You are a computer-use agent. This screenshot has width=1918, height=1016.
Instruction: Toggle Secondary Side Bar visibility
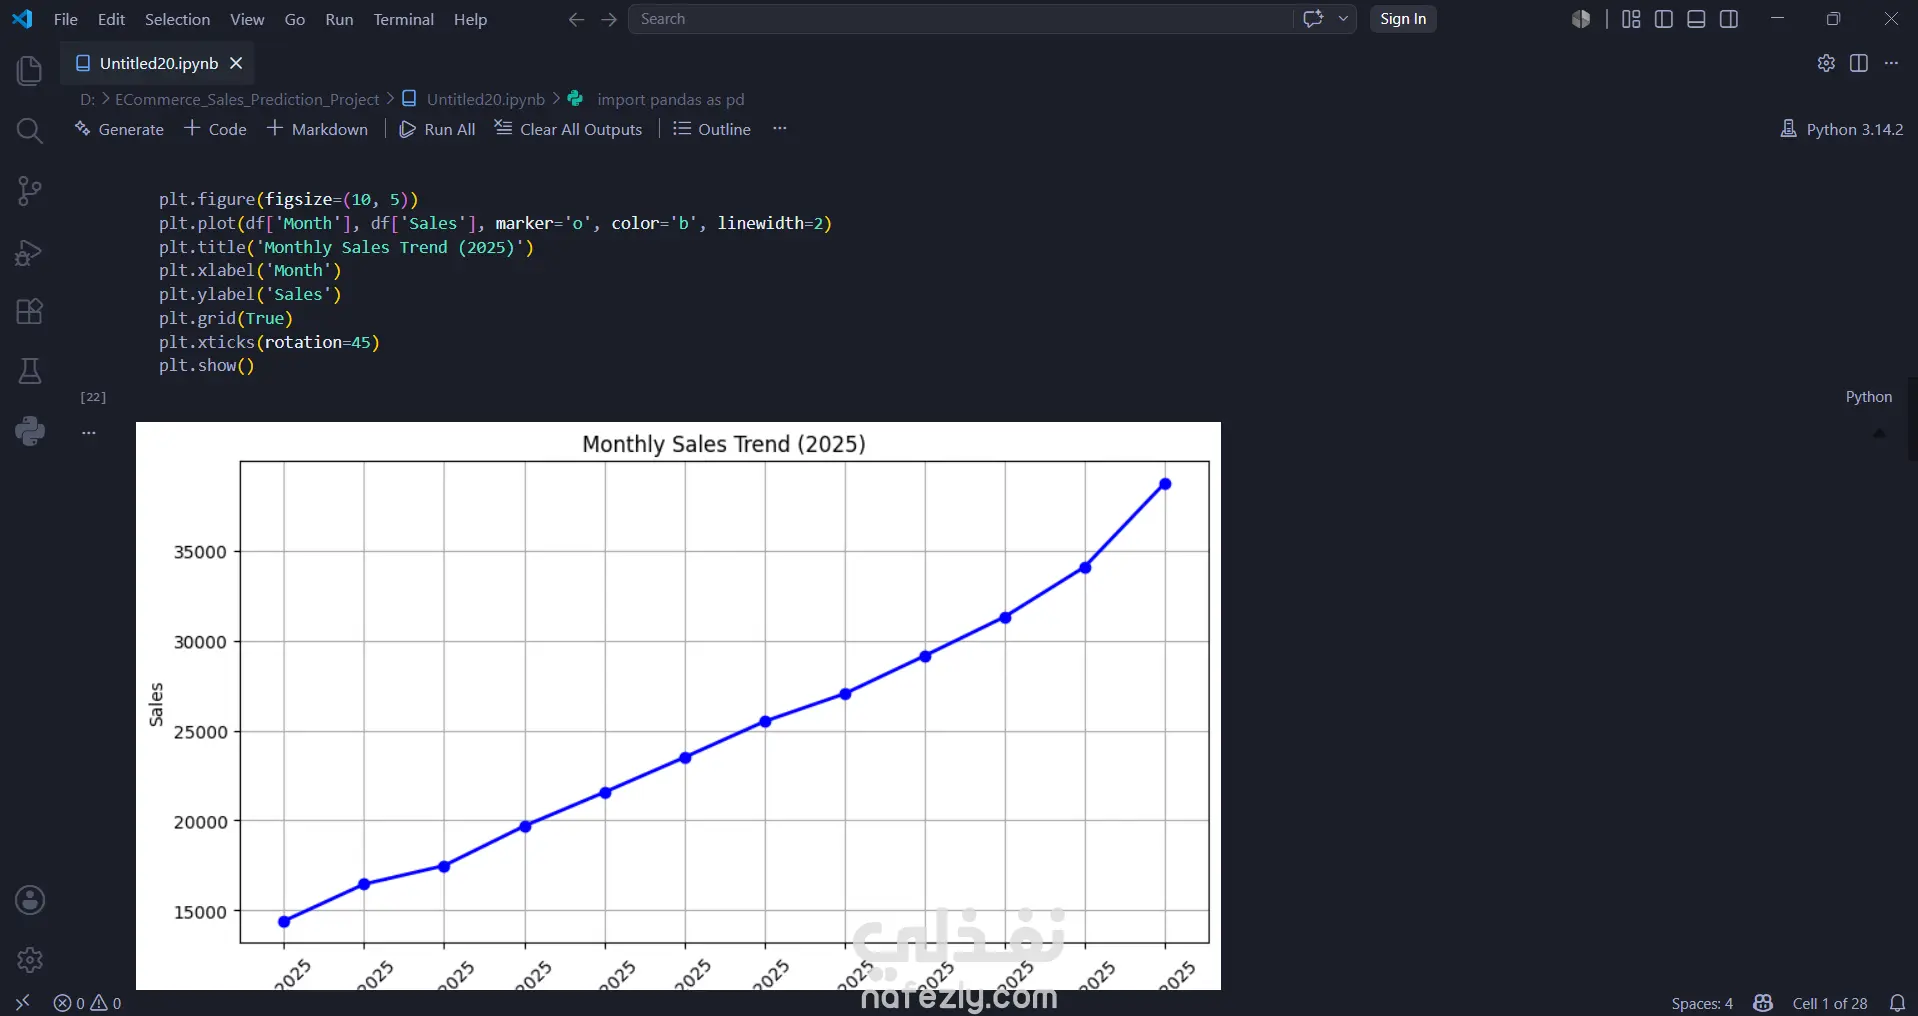(x=1729, y=19)
